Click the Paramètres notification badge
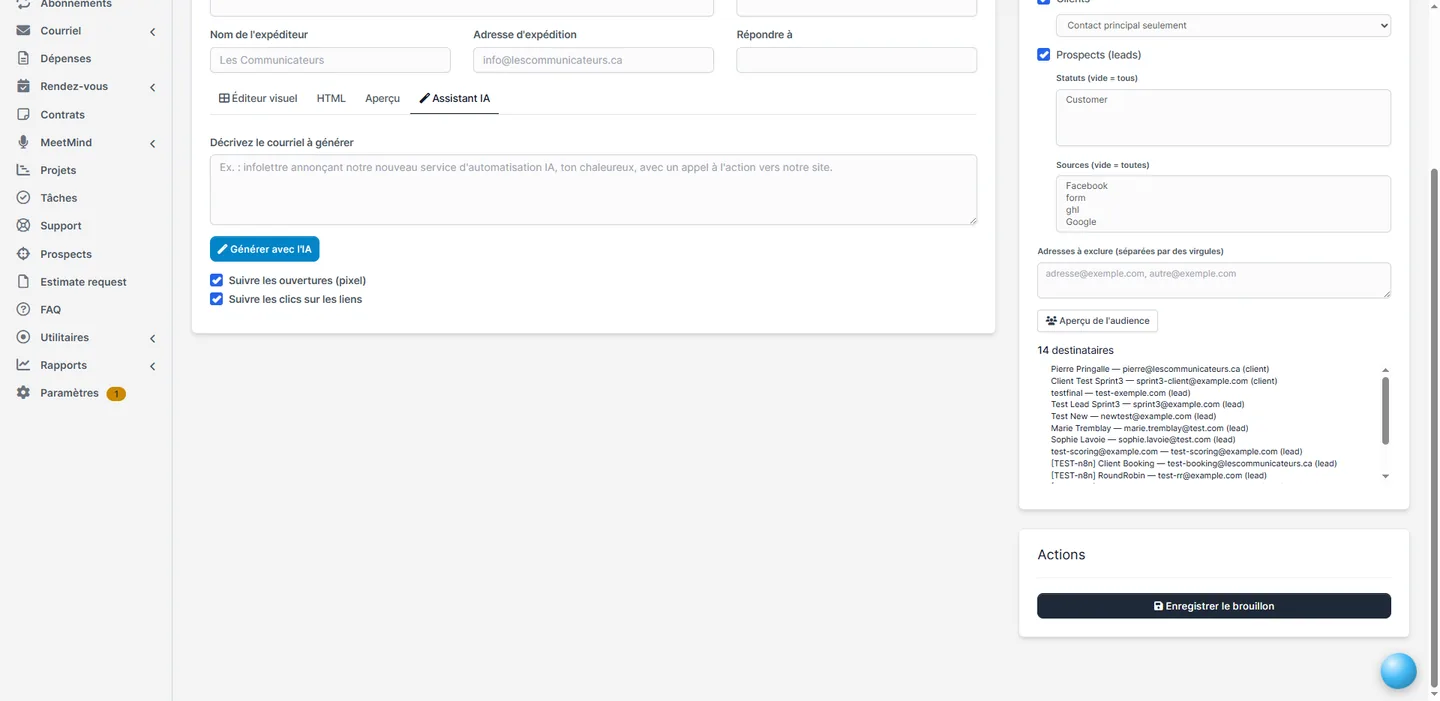 pos(115,394)
